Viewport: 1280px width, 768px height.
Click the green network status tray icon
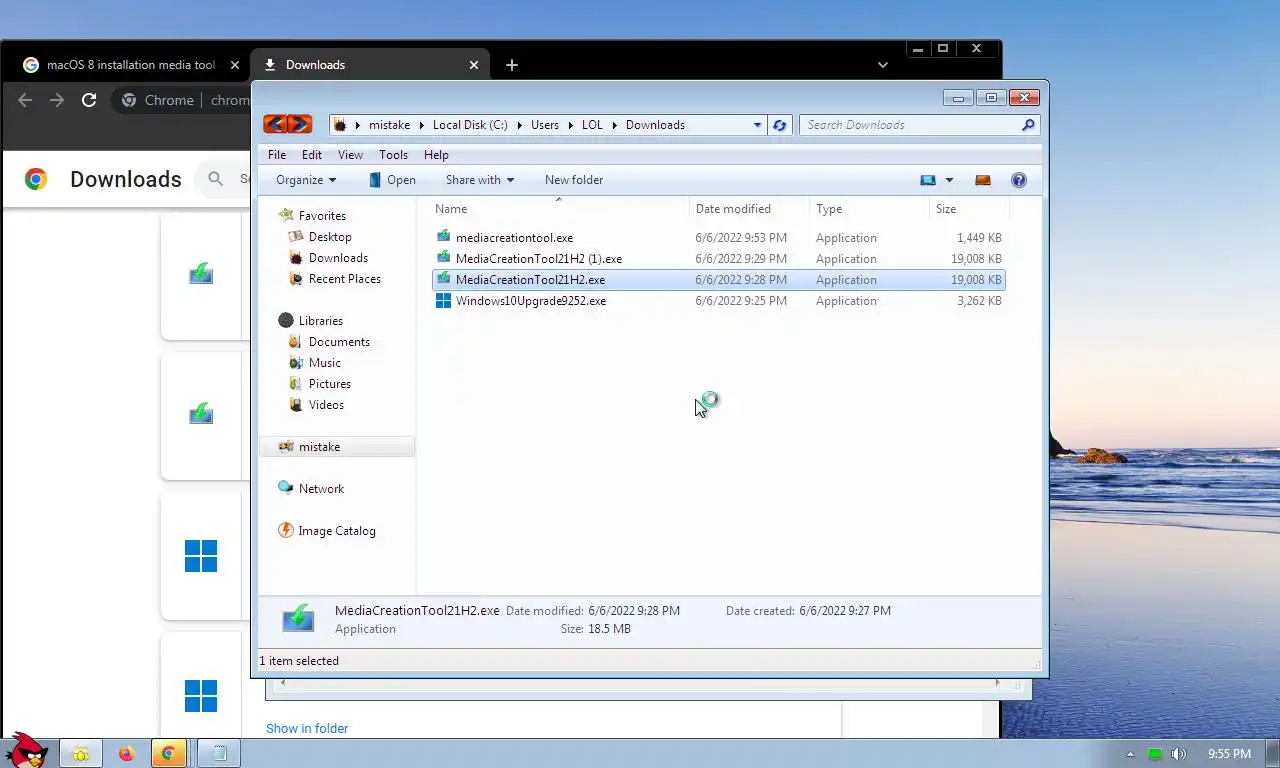[1155, 754]
